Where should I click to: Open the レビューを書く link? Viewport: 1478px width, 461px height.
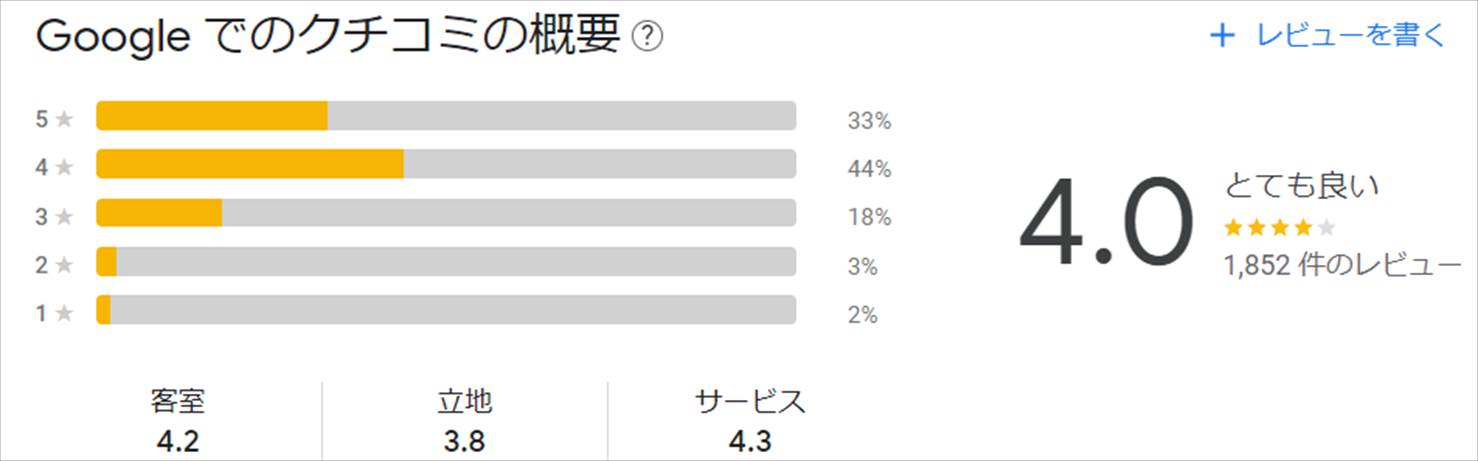(x=1350, y=36)
